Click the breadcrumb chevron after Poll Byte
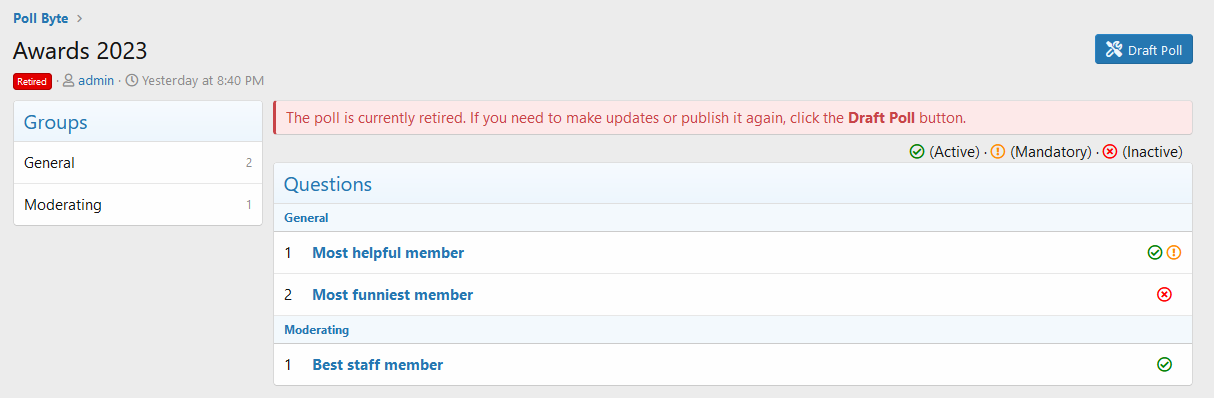Image resolution: width=1214 pixels, height=398 pixels. 79,18
